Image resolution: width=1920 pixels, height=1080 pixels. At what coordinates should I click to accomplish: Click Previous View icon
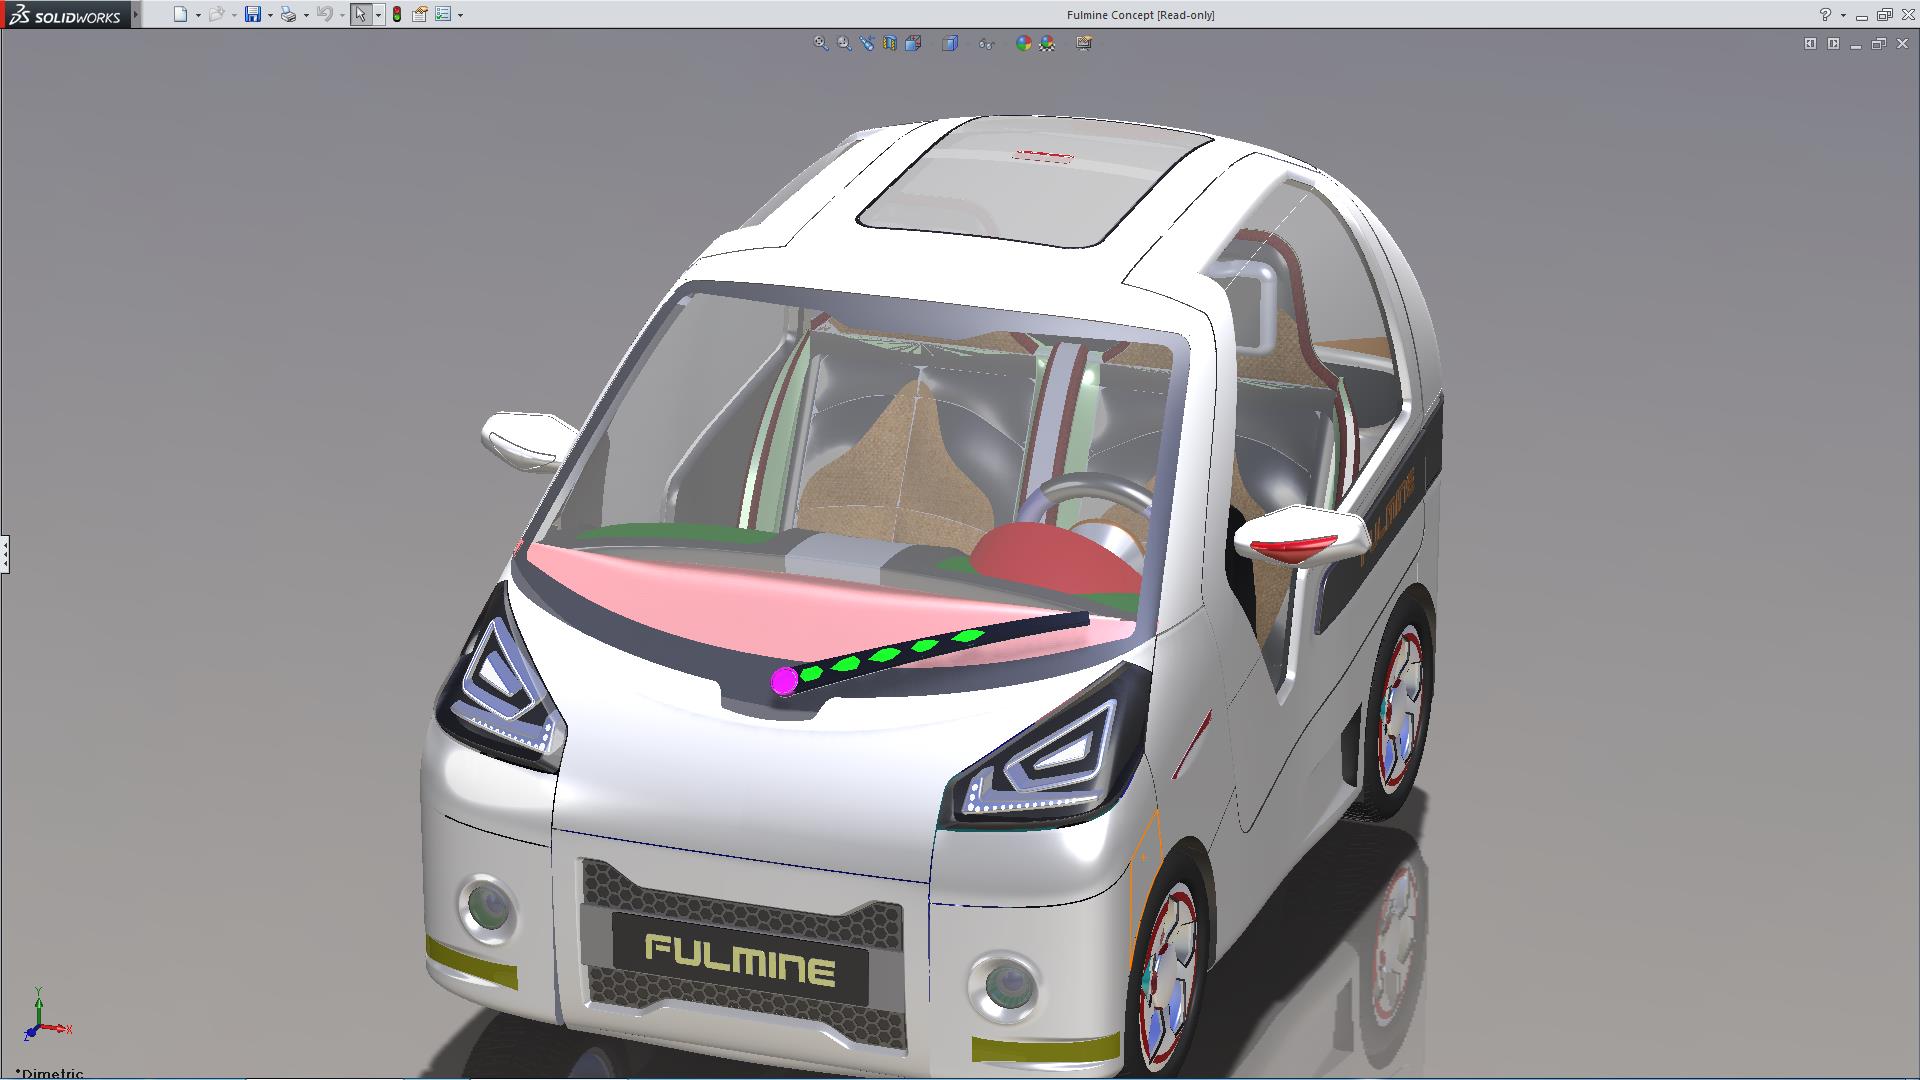click(867, 43)
